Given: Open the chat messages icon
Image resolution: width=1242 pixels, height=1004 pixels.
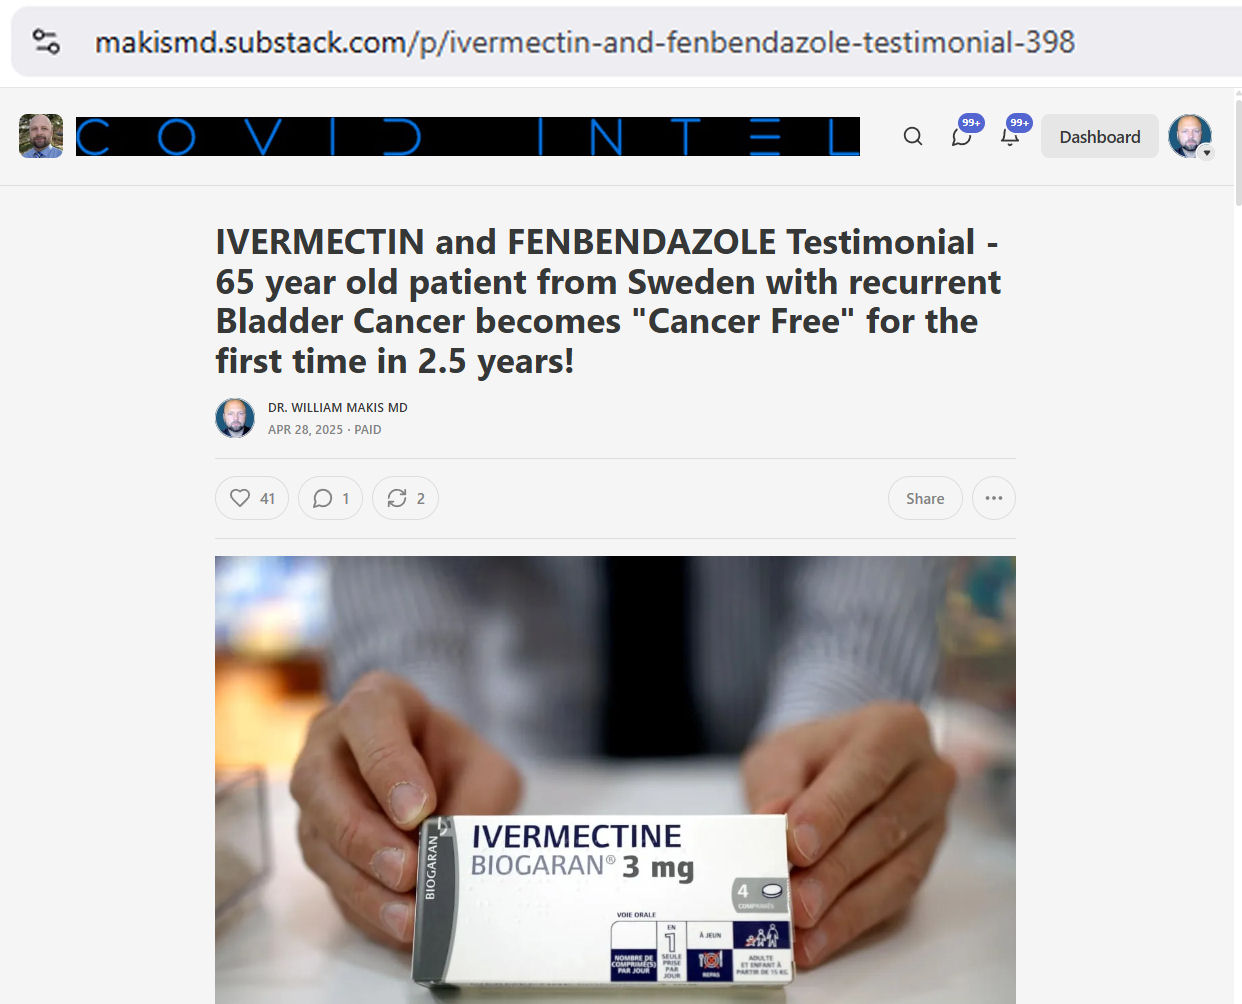Looking at the screenshot, I should [x=962, y=136].
